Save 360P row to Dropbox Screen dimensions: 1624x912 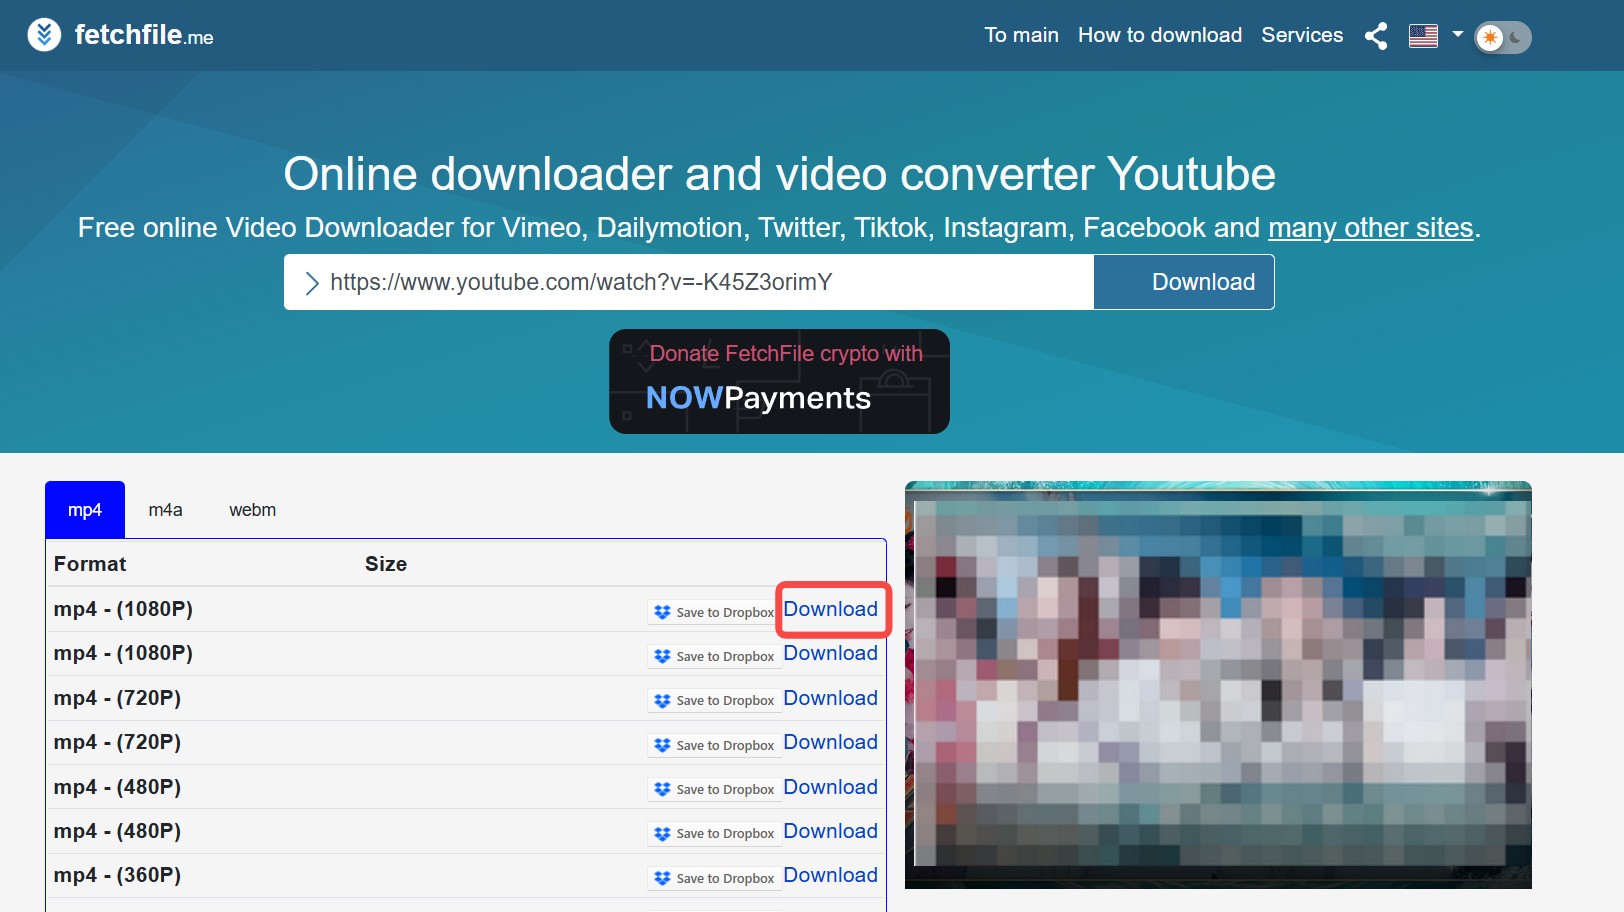(x=713, y=878)
